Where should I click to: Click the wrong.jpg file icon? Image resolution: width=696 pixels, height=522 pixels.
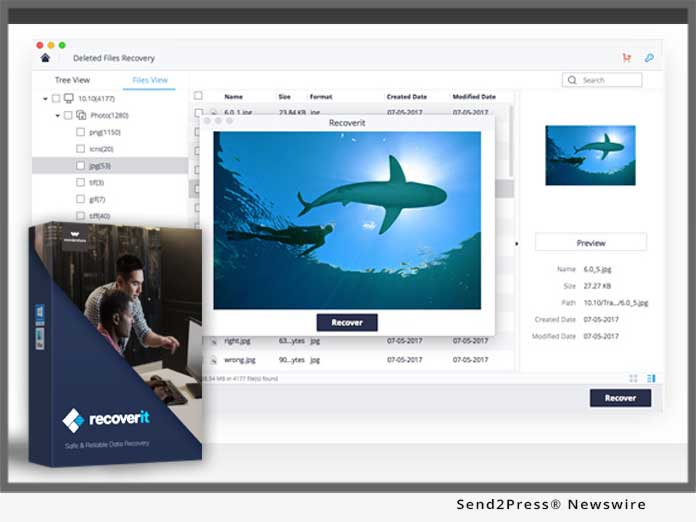210,358
